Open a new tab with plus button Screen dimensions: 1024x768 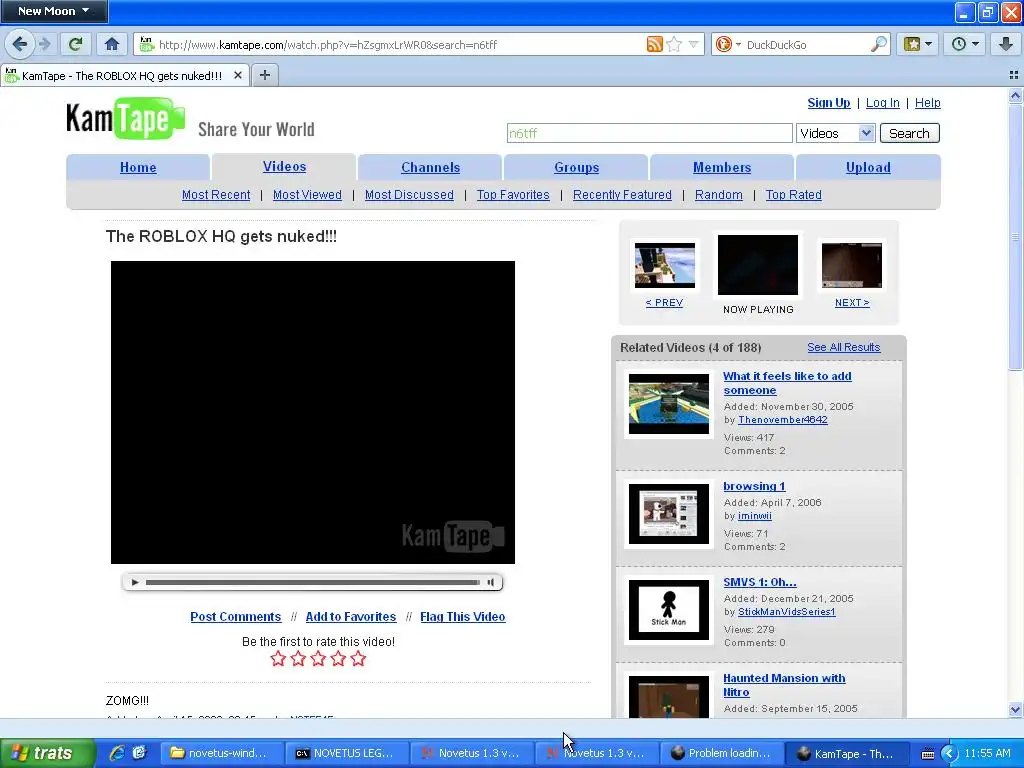point(264,75)
